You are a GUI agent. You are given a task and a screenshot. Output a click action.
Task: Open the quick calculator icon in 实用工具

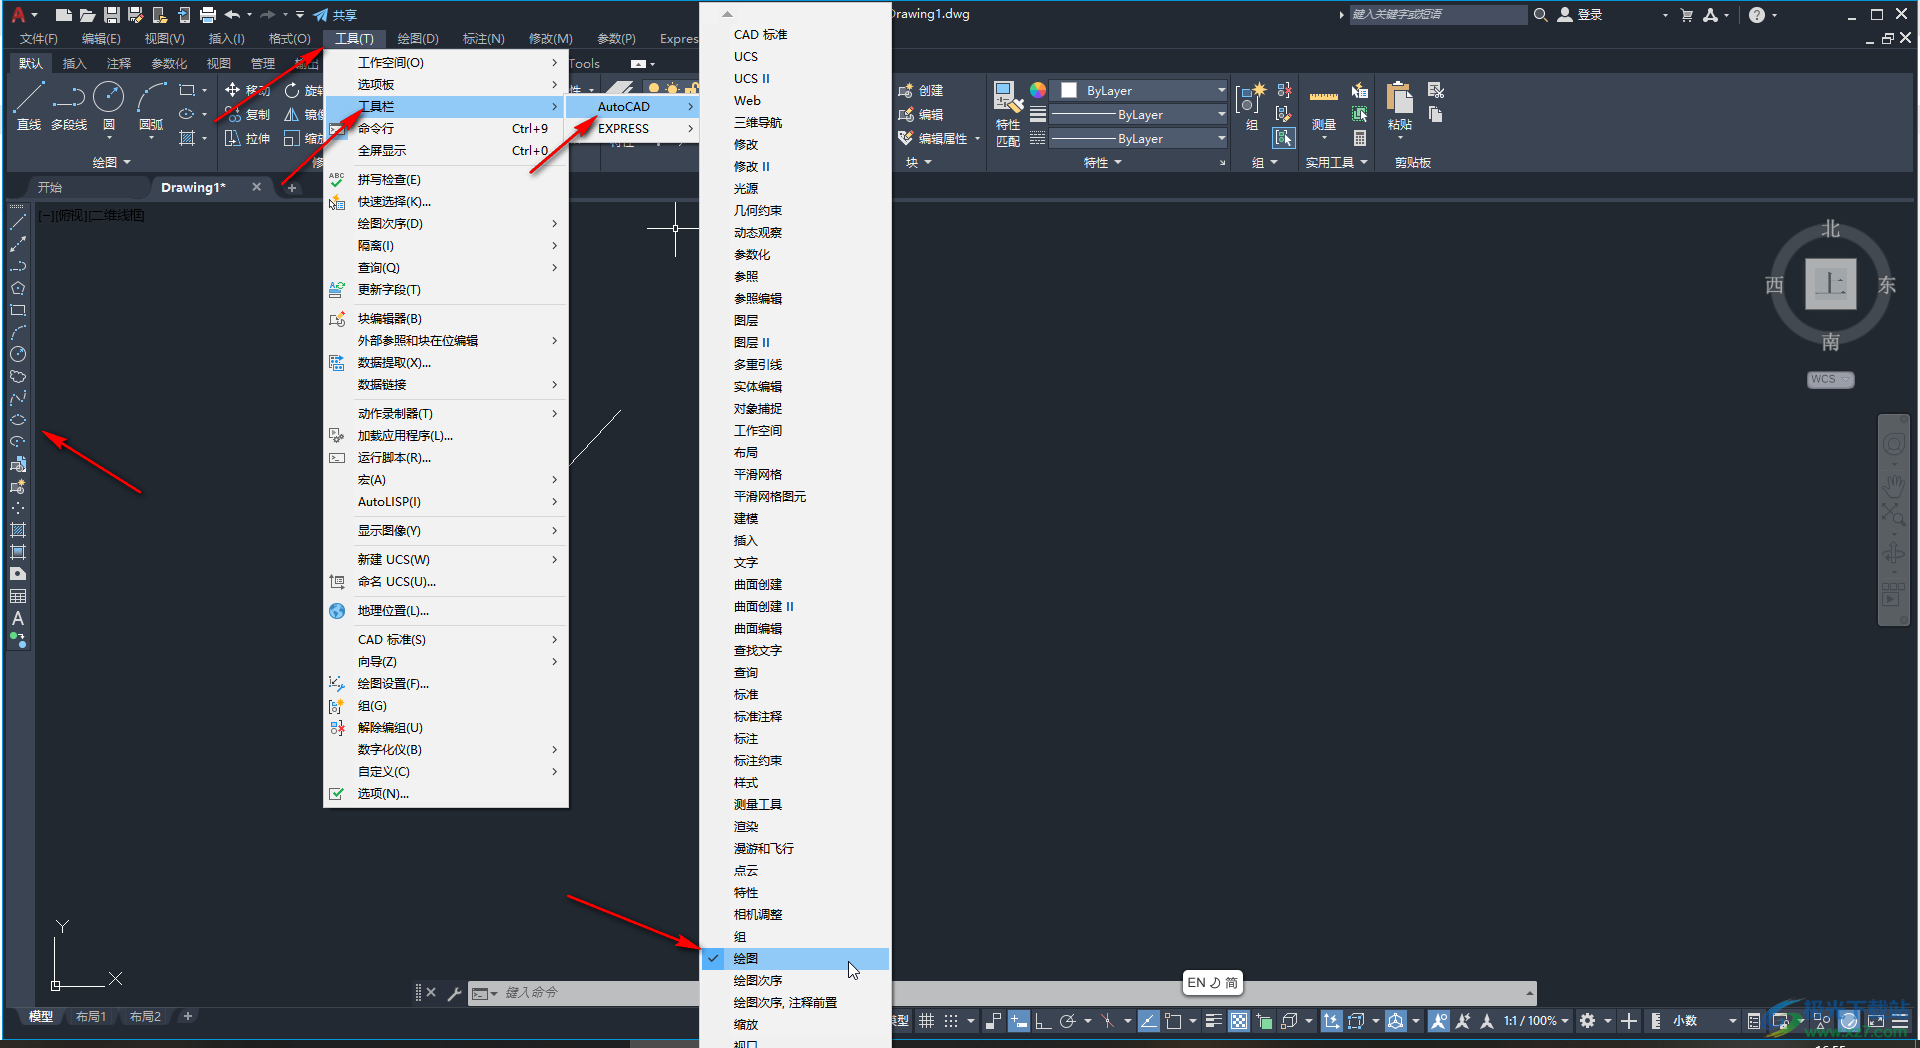tap(1360, 138)
